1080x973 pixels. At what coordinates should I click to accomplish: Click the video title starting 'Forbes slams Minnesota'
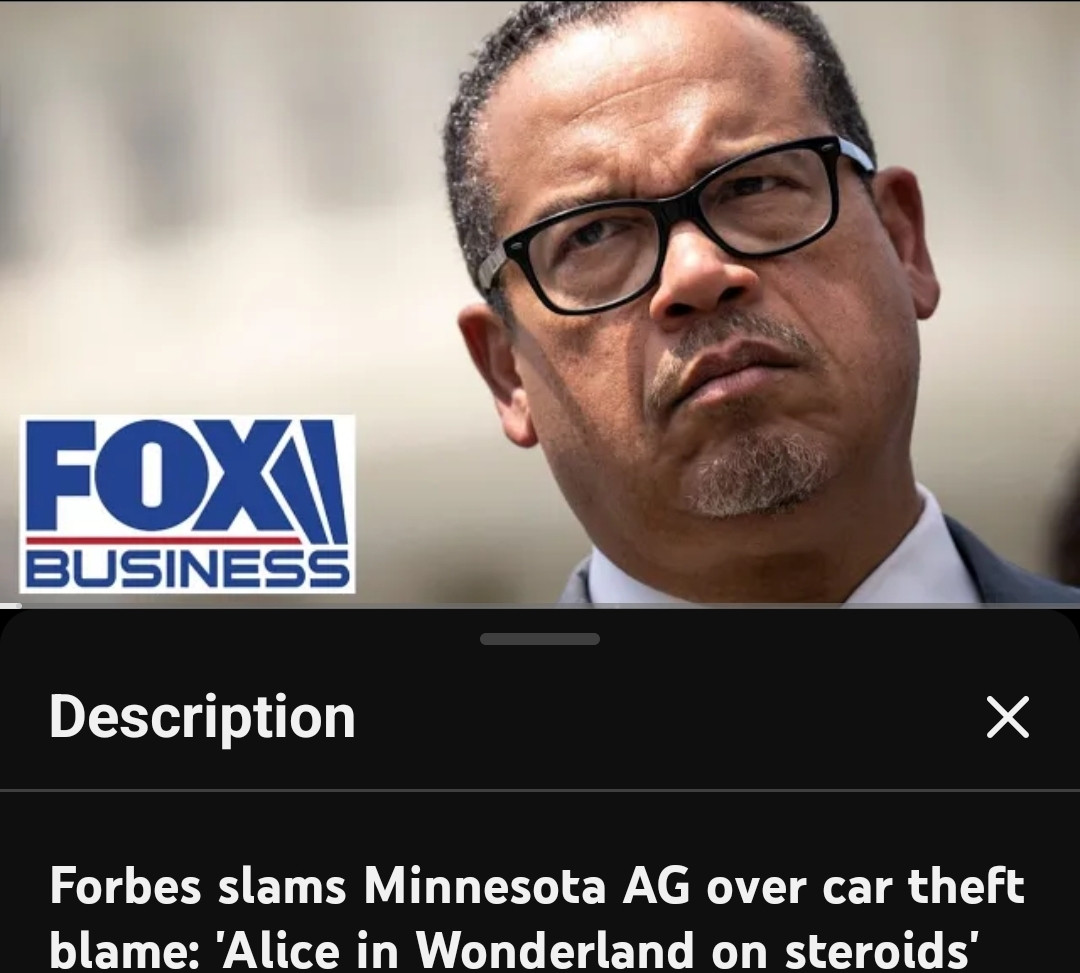point(537,917)
